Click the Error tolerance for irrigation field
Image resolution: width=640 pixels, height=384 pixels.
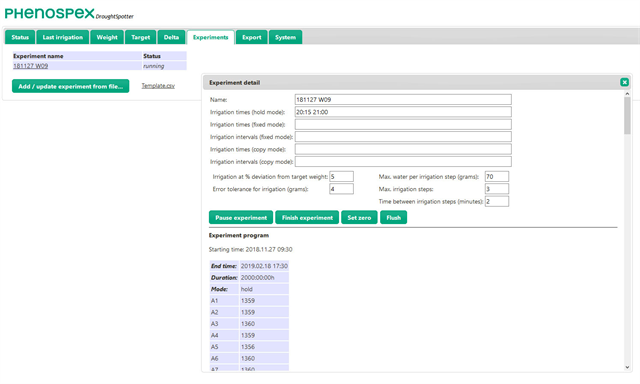click(341, 189)
